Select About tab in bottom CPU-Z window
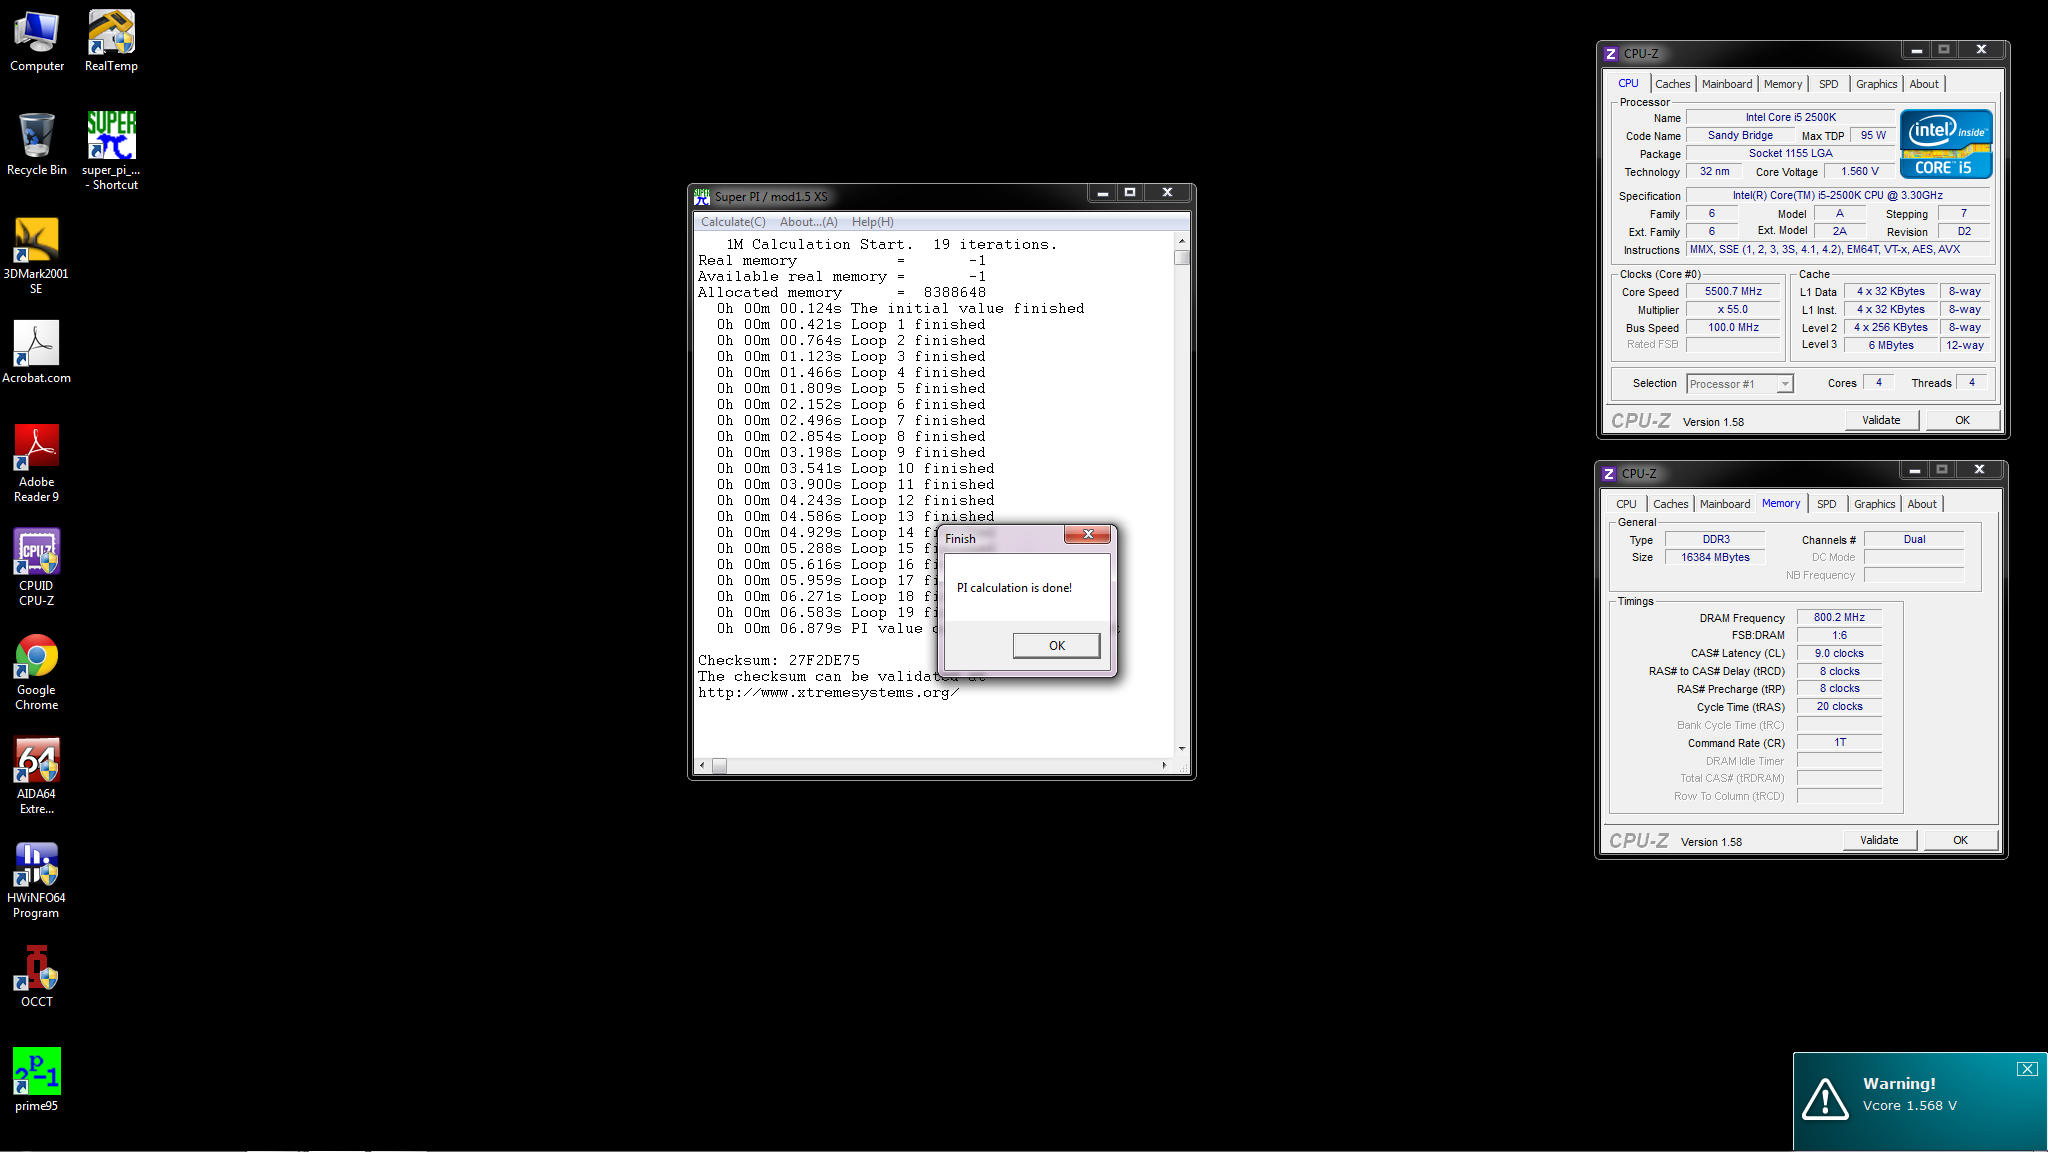 coord(1921,504)
